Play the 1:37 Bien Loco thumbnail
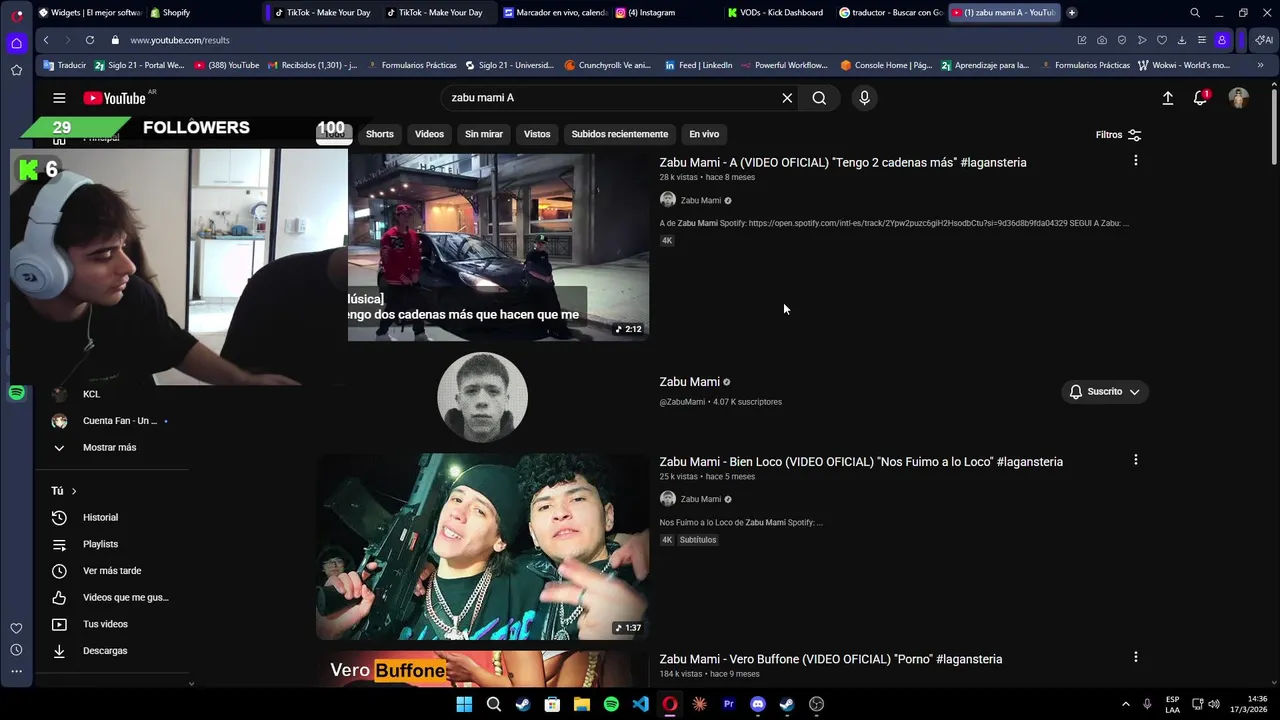Viewport: 1280px width, 720px height. pos(482,547)
